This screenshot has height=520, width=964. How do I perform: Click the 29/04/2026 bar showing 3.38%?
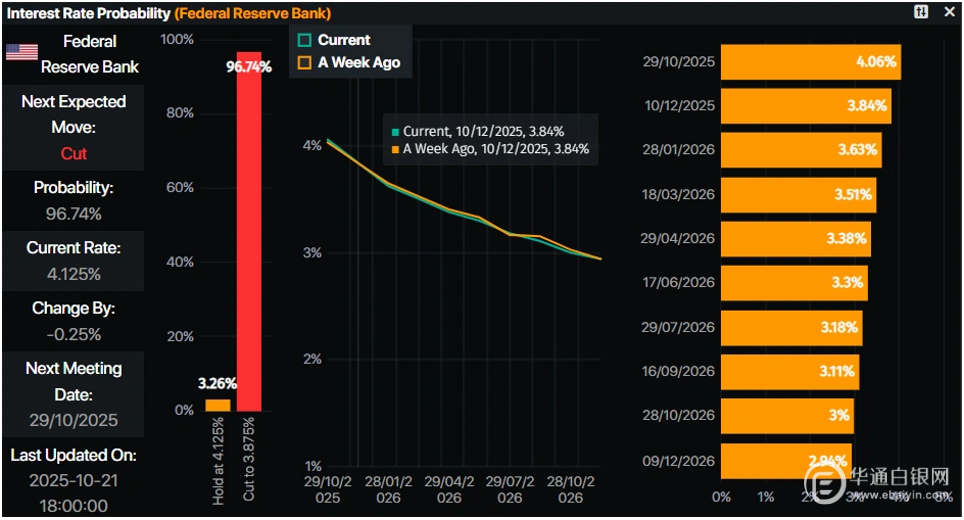coord(795,239)
